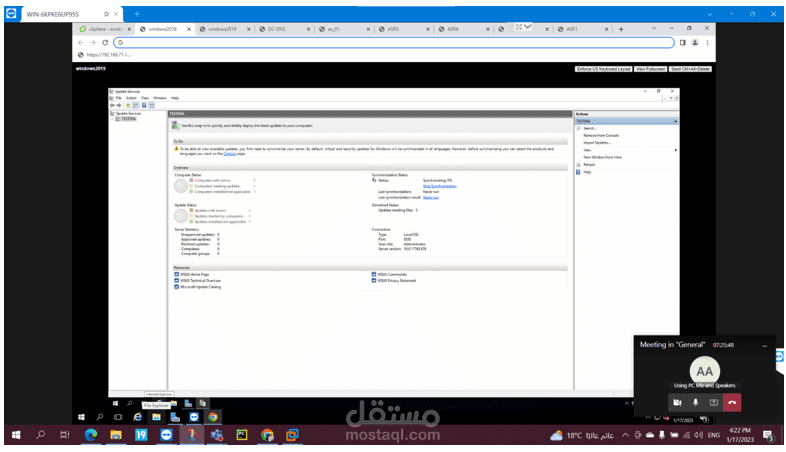Click the volume icon in system tray
Screen dimensions: 786x452
click(698, 435)
